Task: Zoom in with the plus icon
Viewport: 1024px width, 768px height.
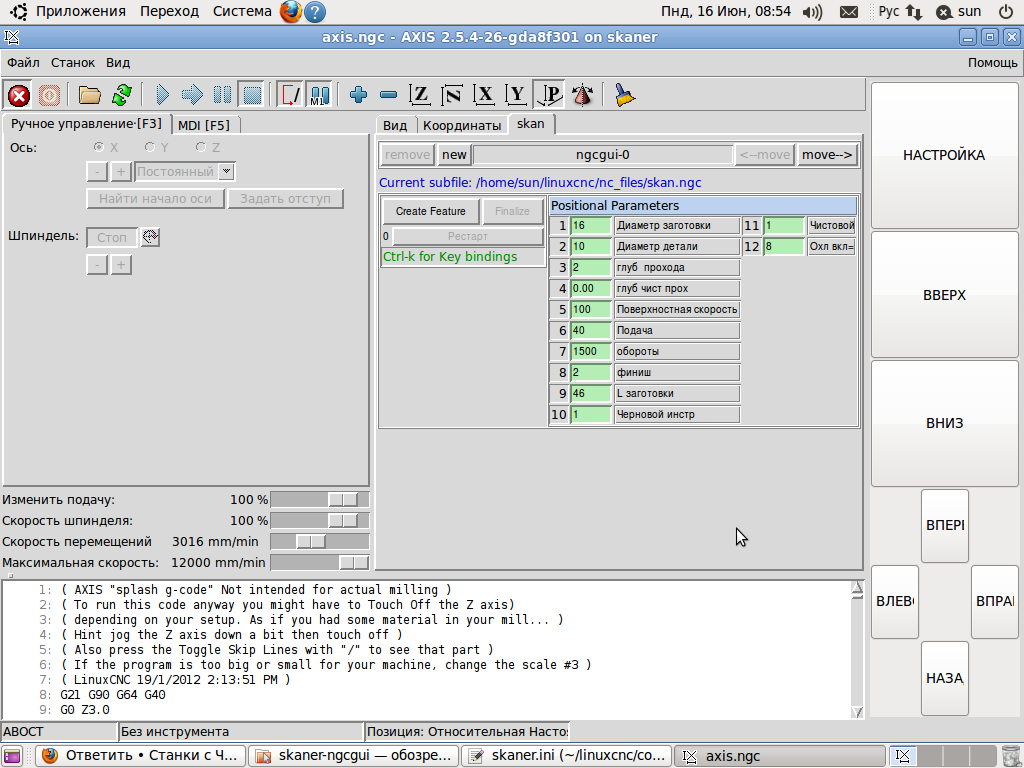Action: click(359, 95)
